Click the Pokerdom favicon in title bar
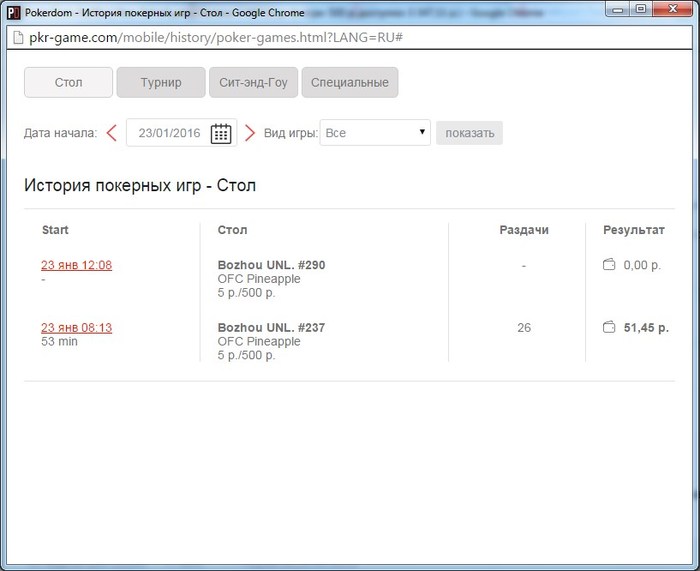The height and width of the screenshot is (571, 700). point(13,13)
